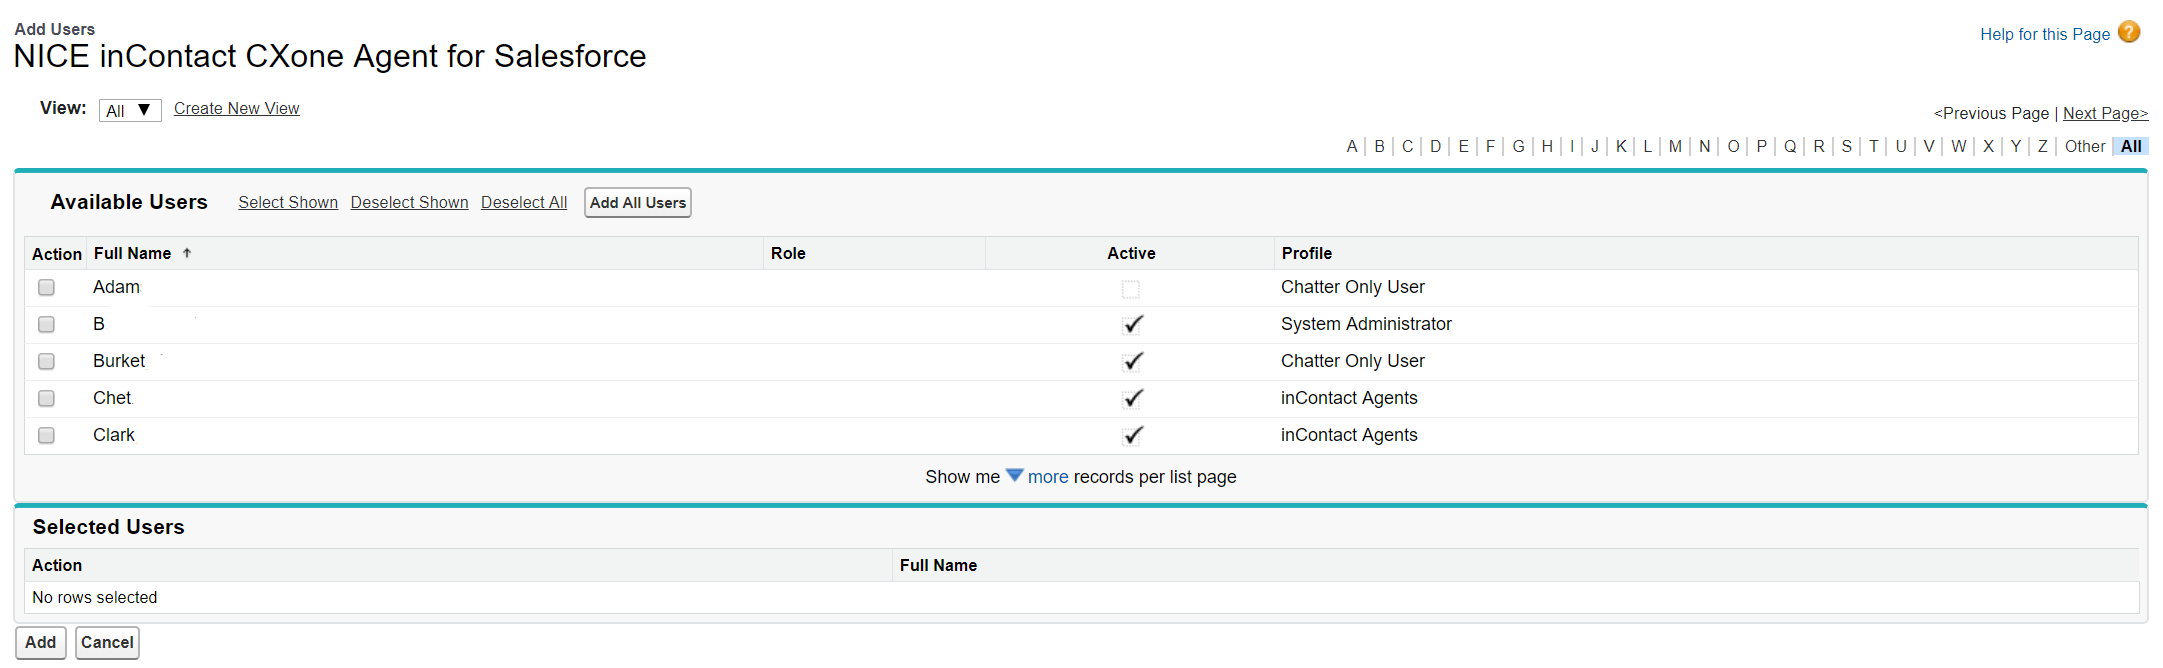Open the View dropdown set to All
This screenshot has width=2163, height=668.
(x=130, y=110)
